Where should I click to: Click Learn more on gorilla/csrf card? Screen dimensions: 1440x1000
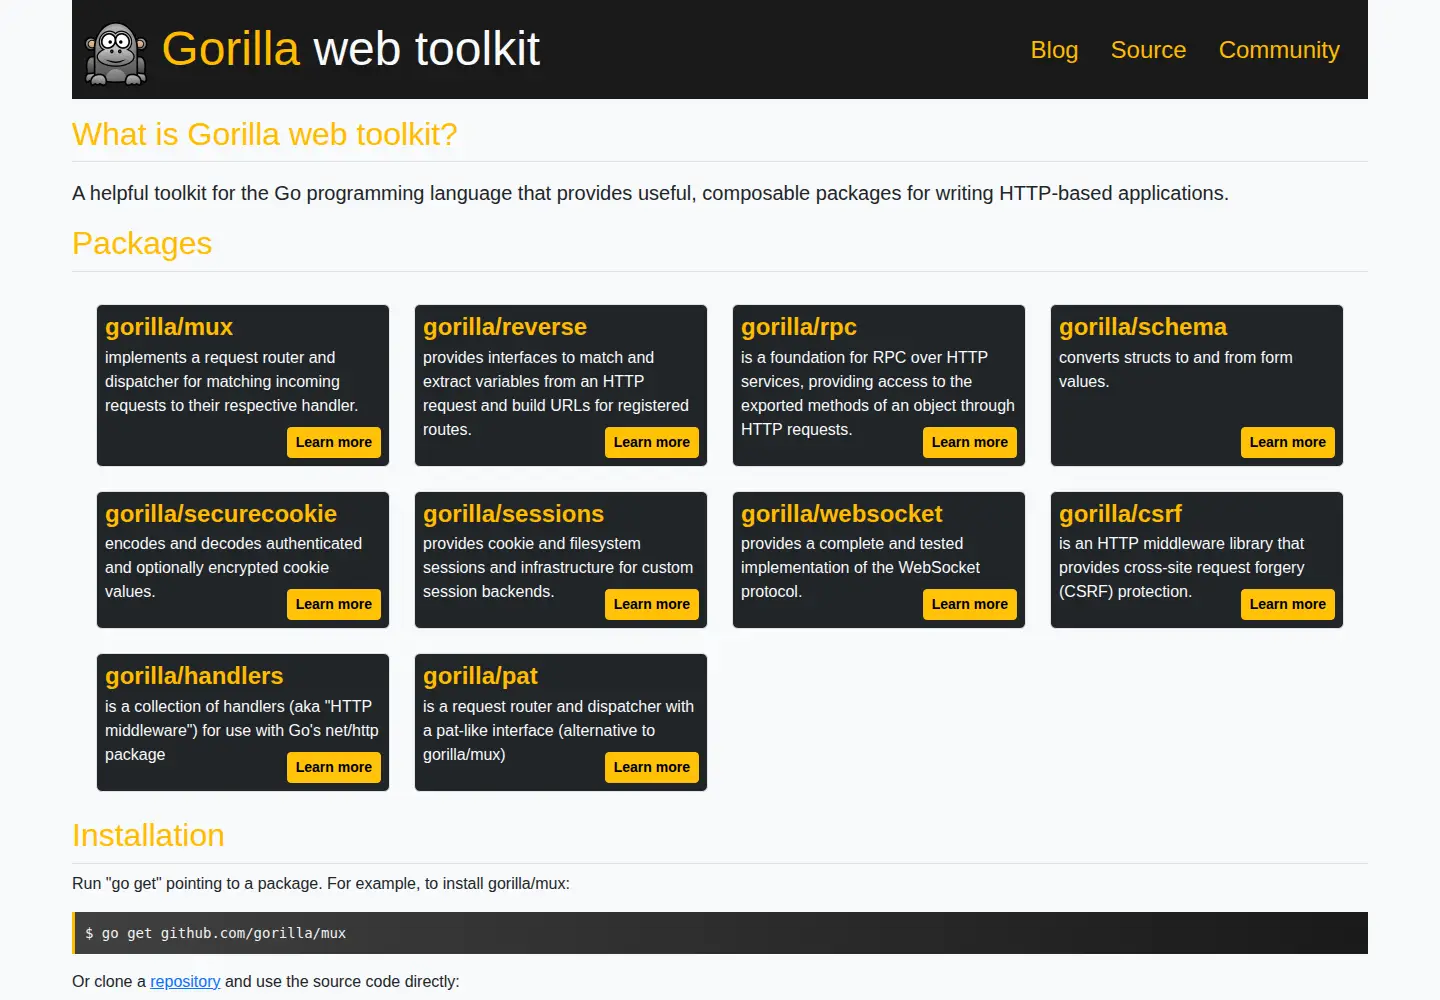click(1288, 604)
